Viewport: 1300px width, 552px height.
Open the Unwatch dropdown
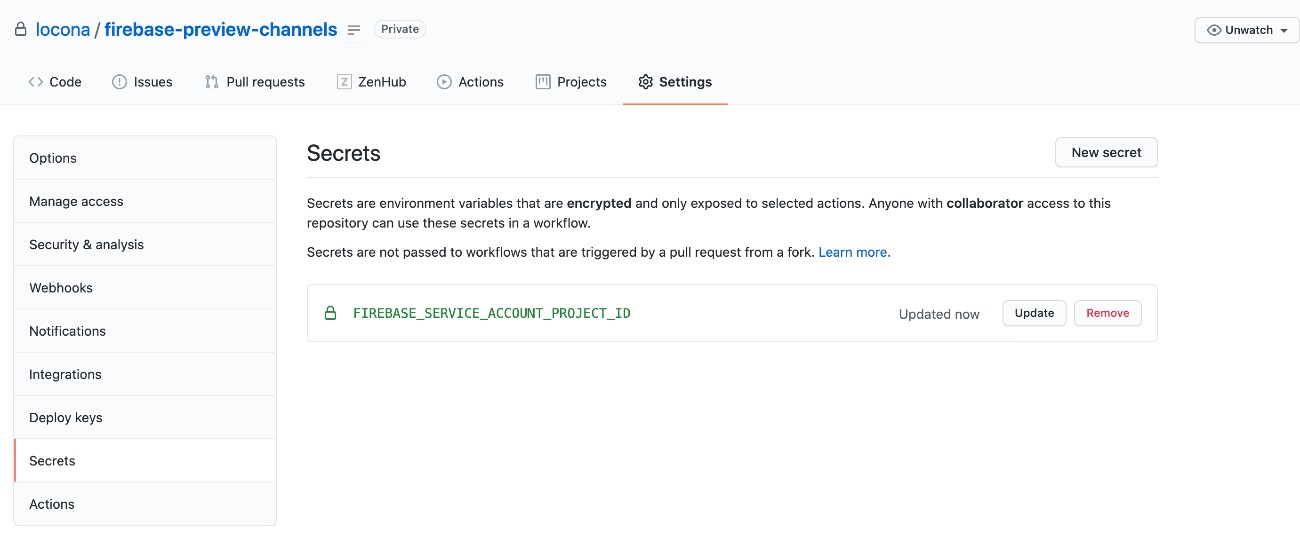tap(1247, 30)
